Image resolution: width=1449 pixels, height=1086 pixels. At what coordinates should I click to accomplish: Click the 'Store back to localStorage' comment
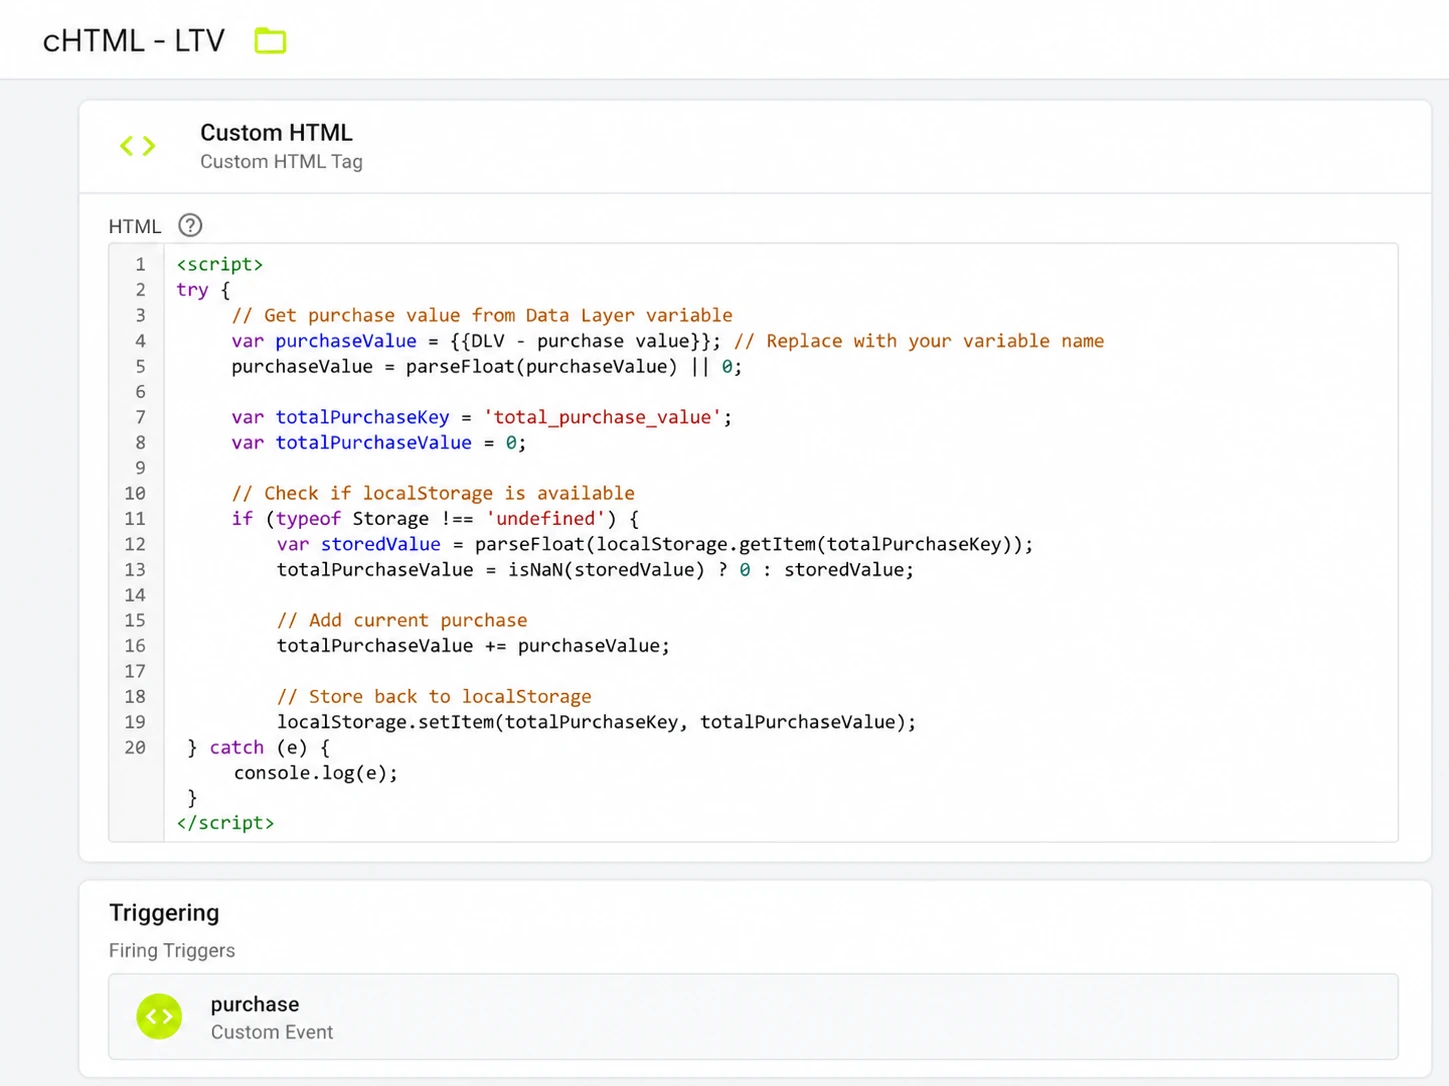tap(434, 697)
